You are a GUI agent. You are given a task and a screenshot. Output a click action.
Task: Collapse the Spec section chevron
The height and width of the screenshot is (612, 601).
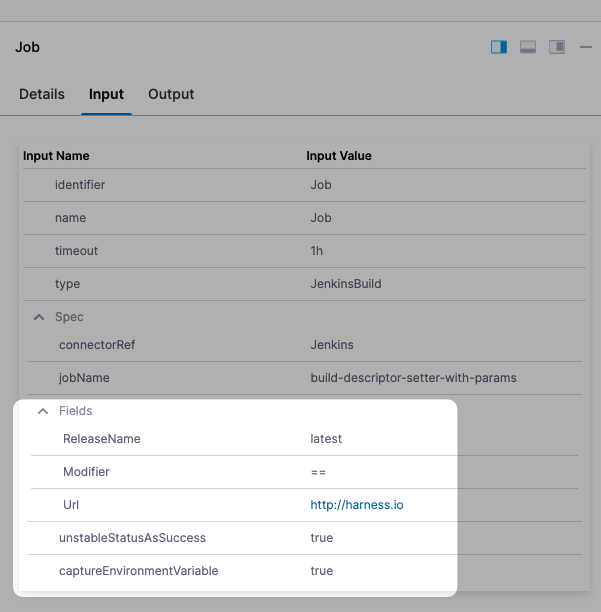39,317
